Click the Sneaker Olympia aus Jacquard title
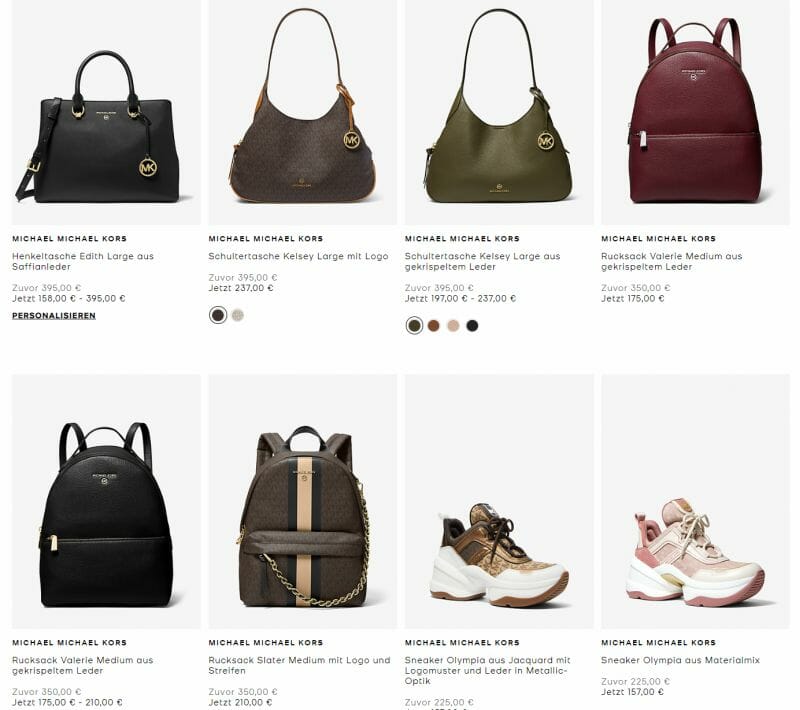This screenshot has width=800, height=710. point(488,670)
